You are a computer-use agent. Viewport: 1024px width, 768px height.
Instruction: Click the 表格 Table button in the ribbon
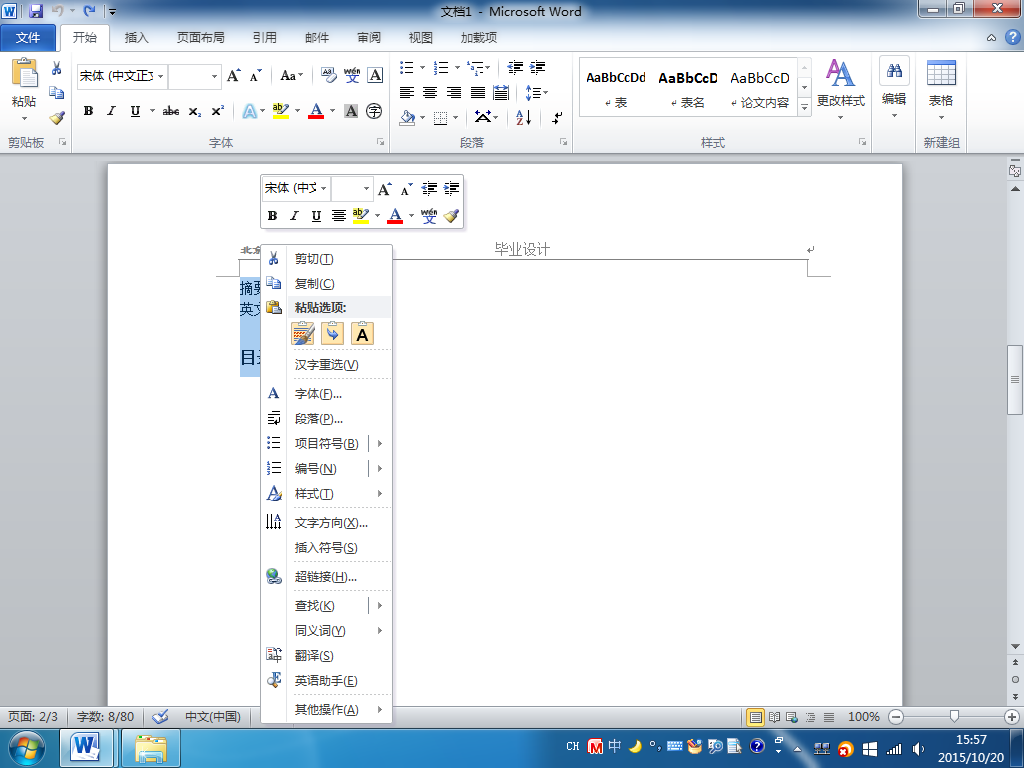tap(941, 88)
